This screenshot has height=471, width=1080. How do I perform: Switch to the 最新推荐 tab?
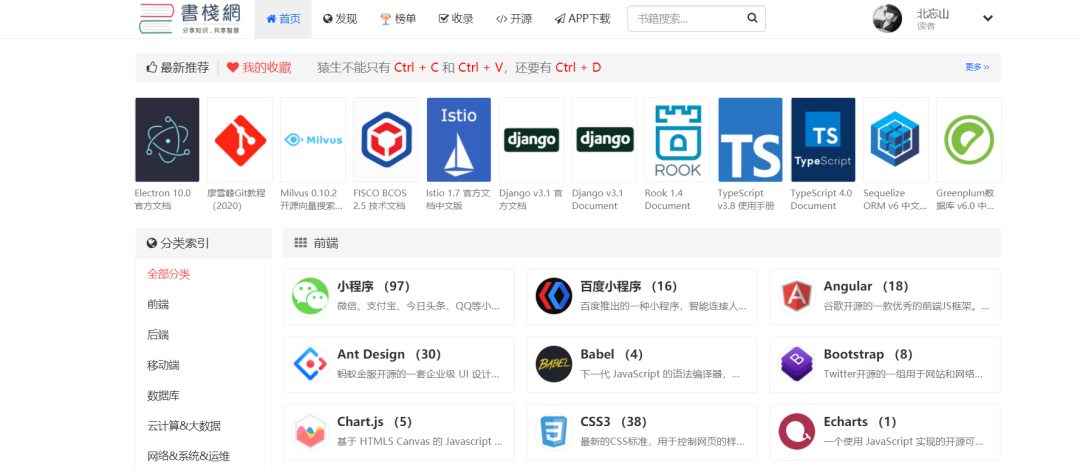pos(178,67)
